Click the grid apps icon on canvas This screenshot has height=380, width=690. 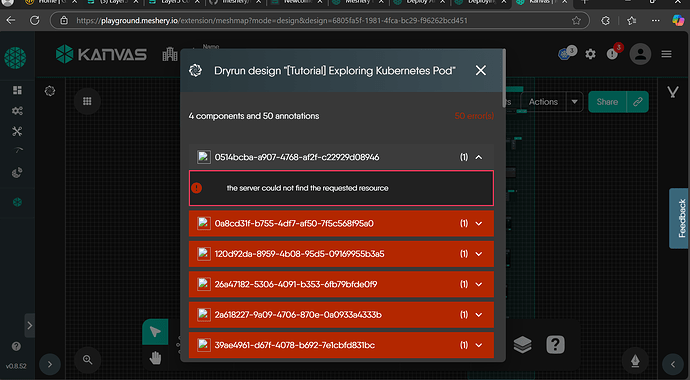(x=87, y=102)
